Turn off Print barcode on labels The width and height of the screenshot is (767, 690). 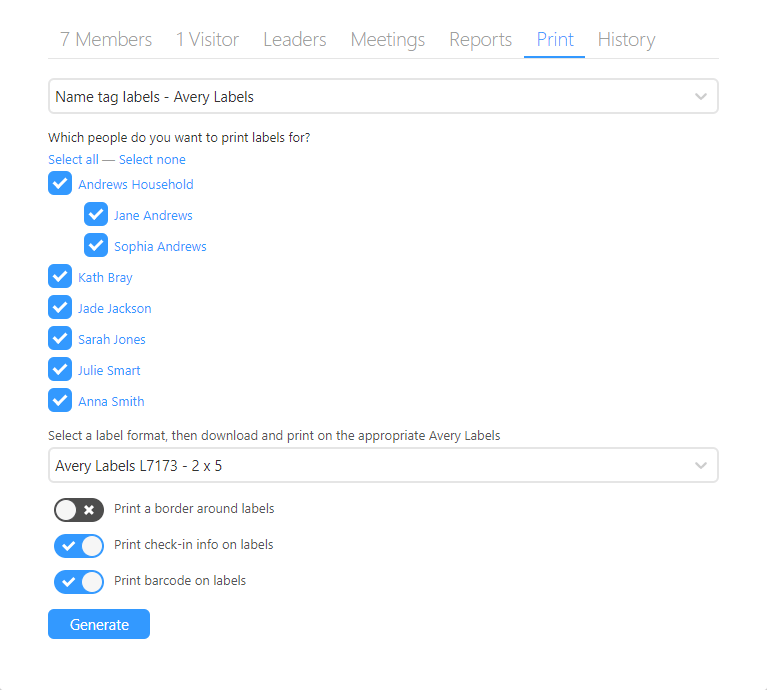[x=79, y=581]
